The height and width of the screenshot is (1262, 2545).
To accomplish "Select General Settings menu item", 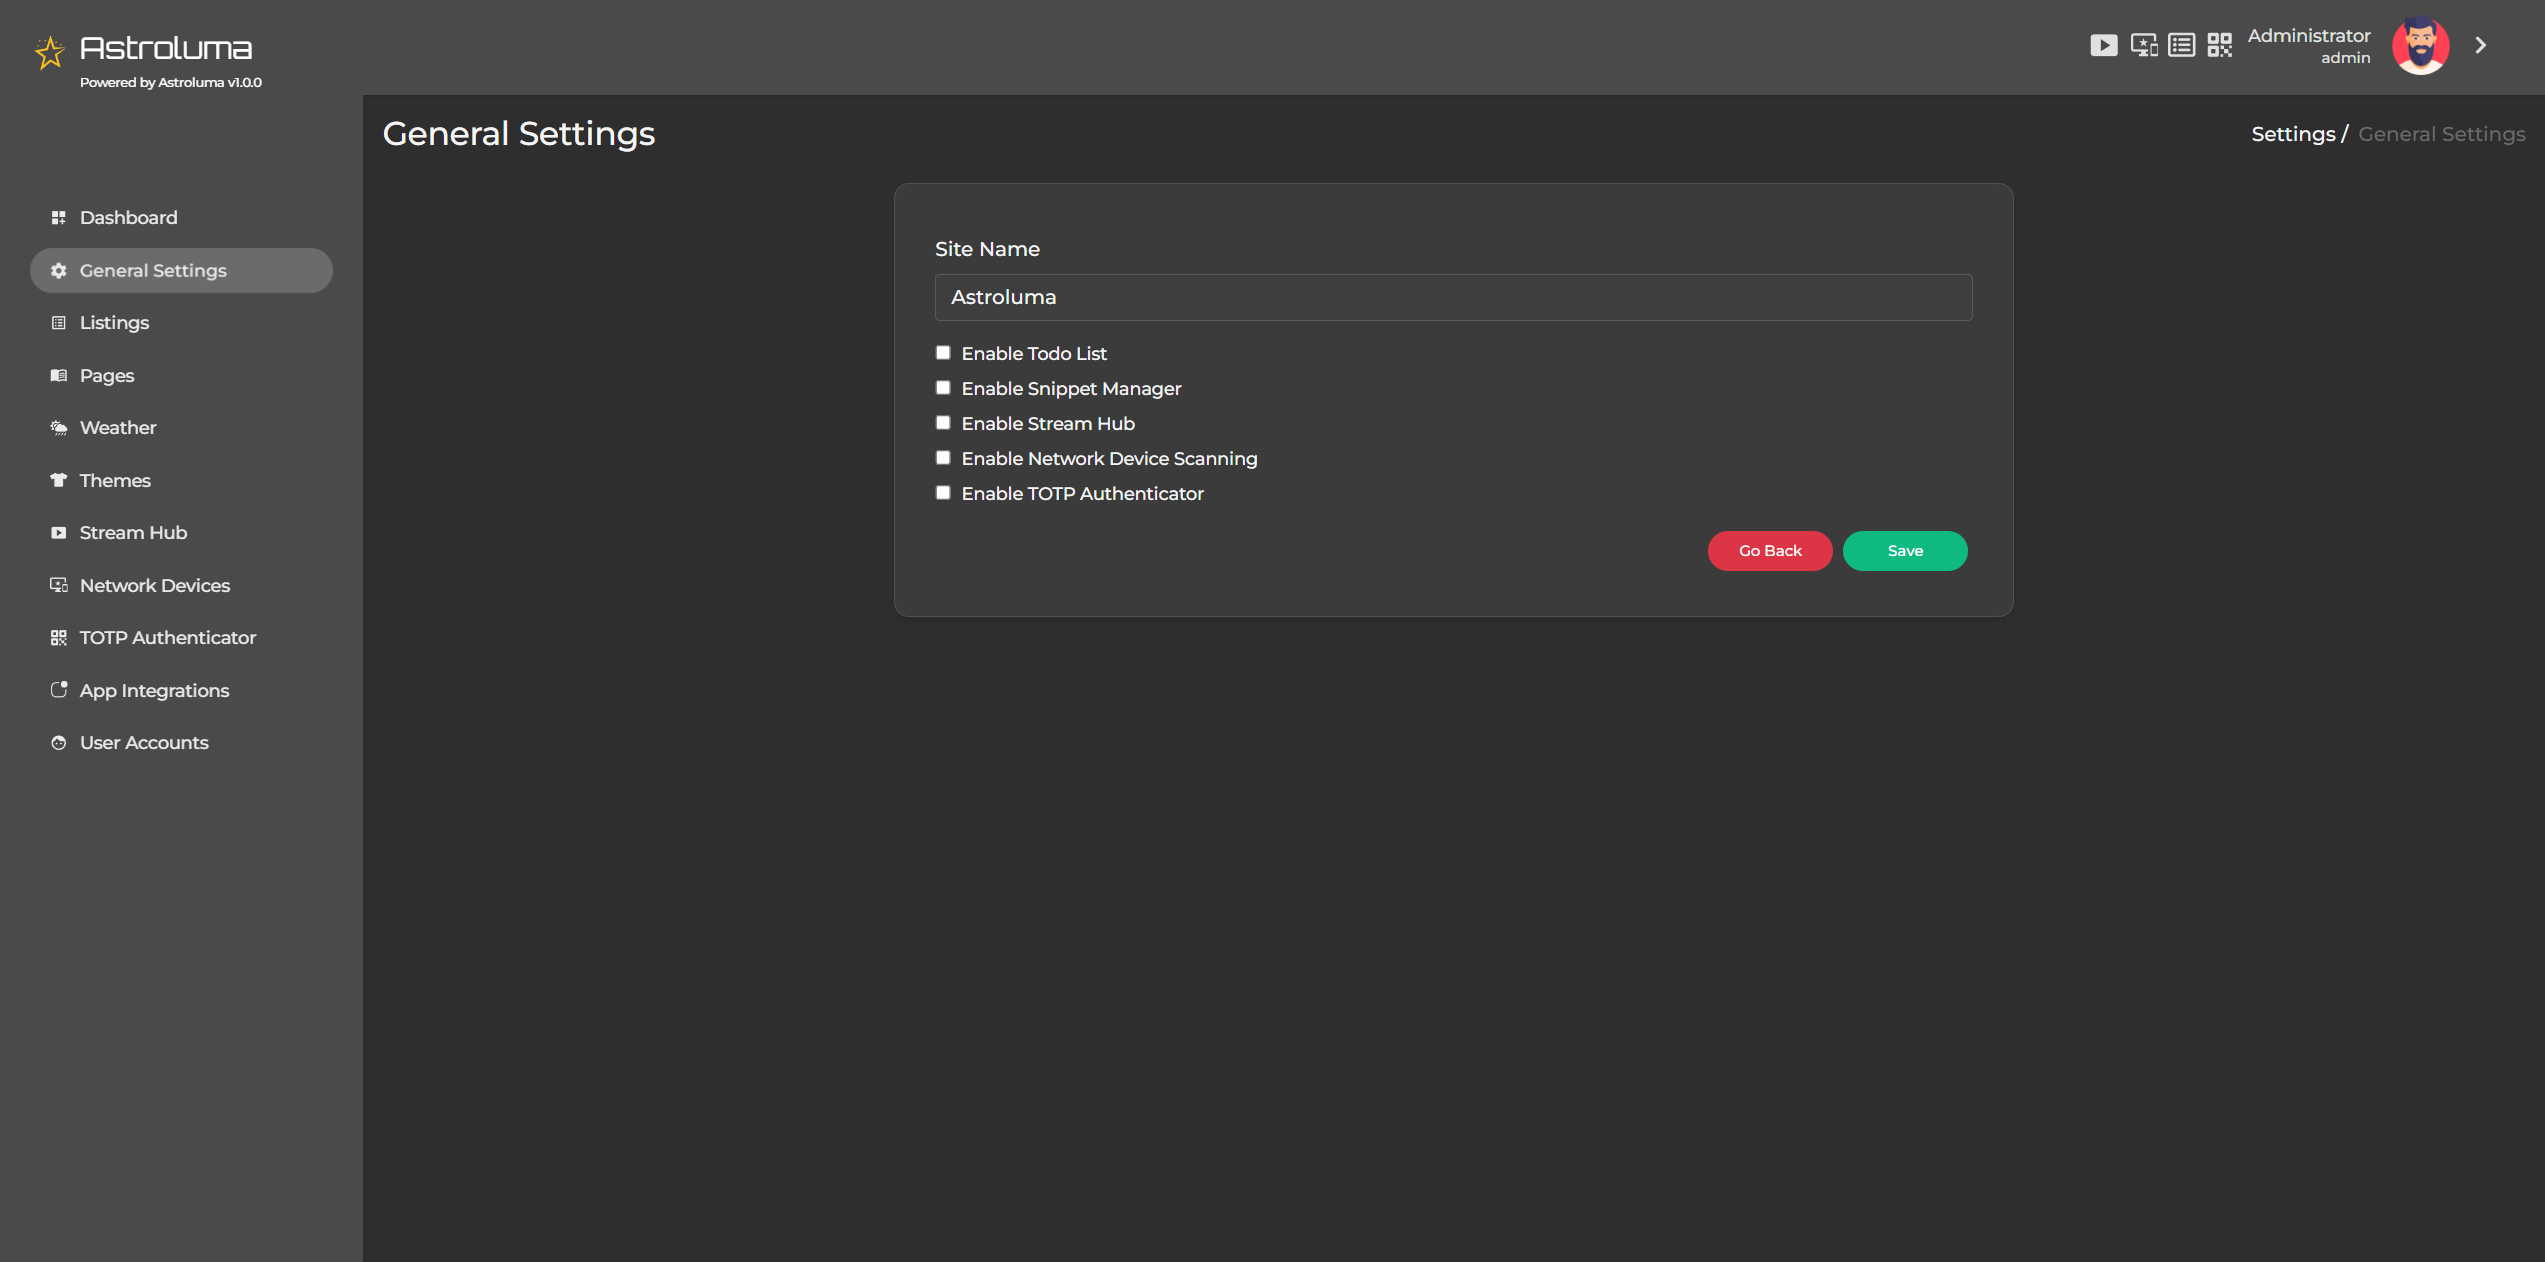I will pos(180,269).
